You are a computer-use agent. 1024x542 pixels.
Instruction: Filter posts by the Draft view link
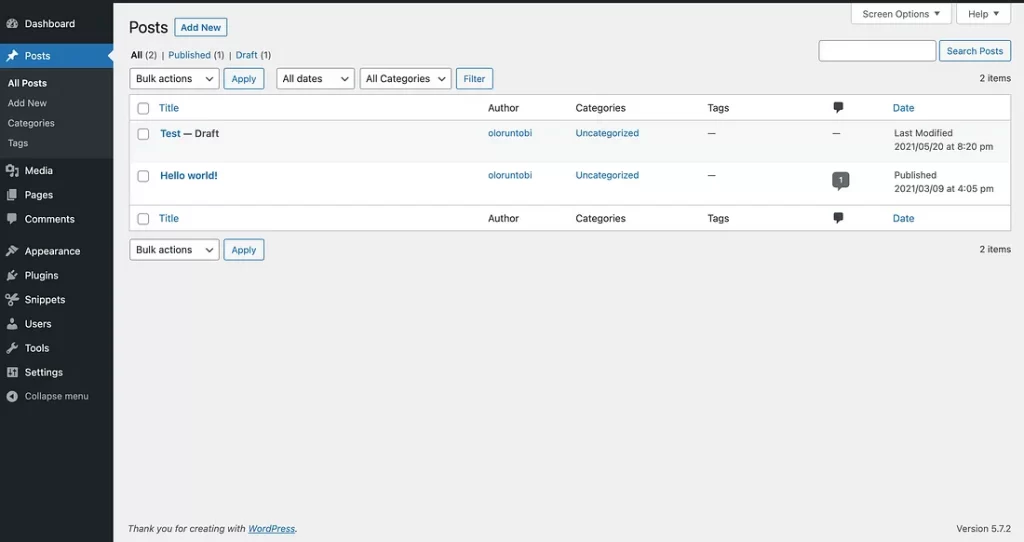click(x=246, y=55)
